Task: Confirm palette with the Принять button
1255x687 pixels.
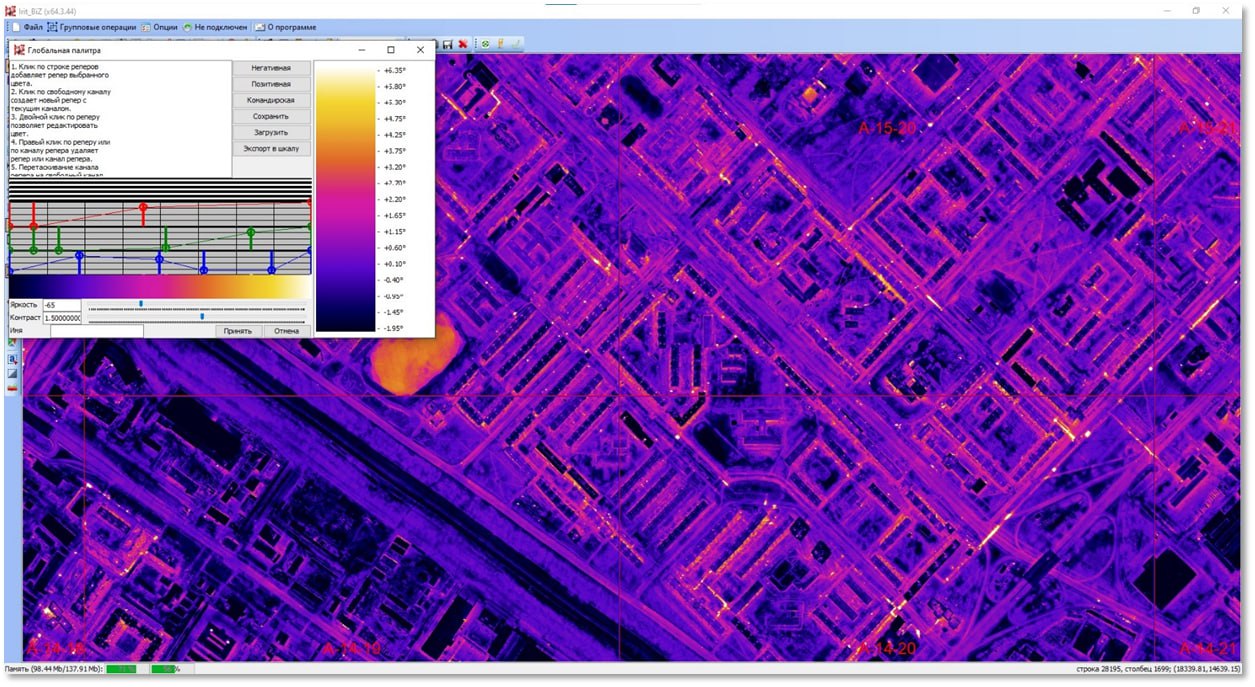Action: pos(238,331)
